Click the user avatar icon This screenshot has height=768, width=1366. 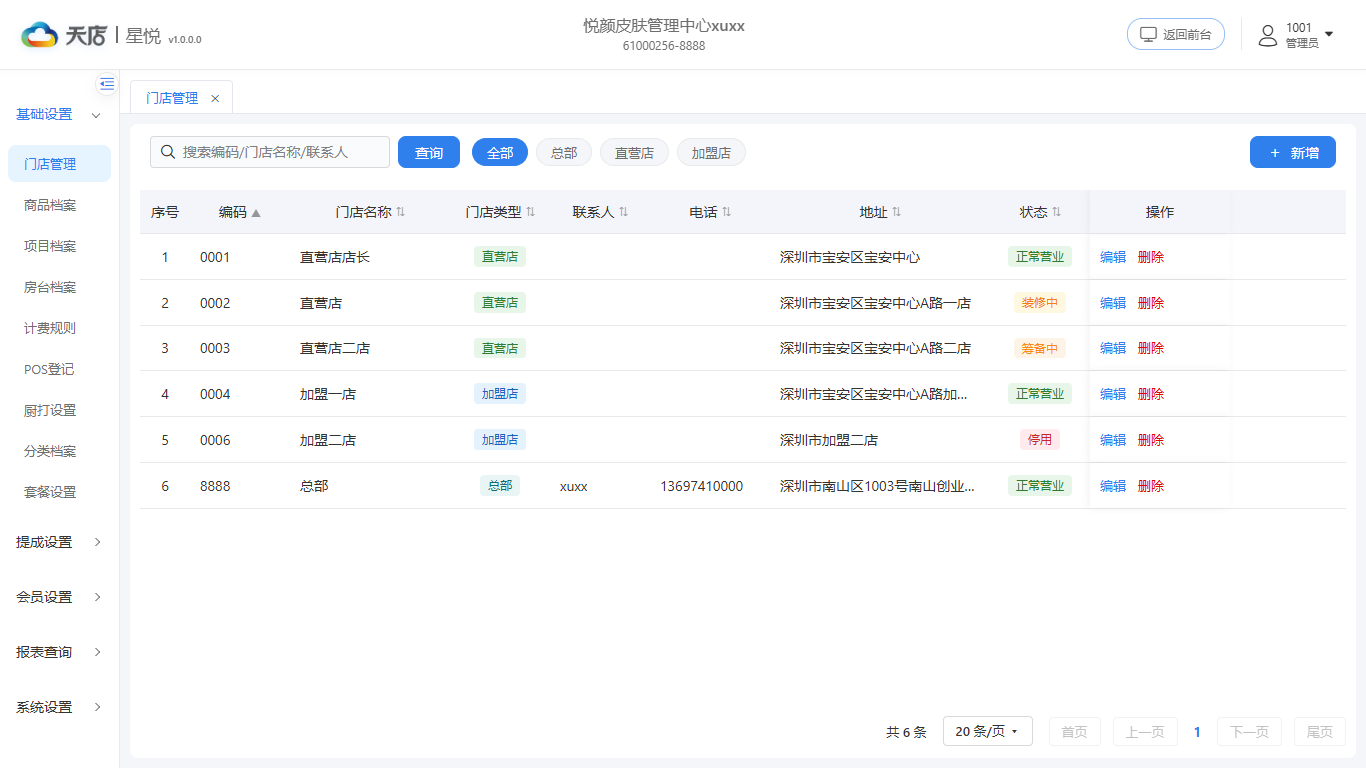tap(1268, 35)
